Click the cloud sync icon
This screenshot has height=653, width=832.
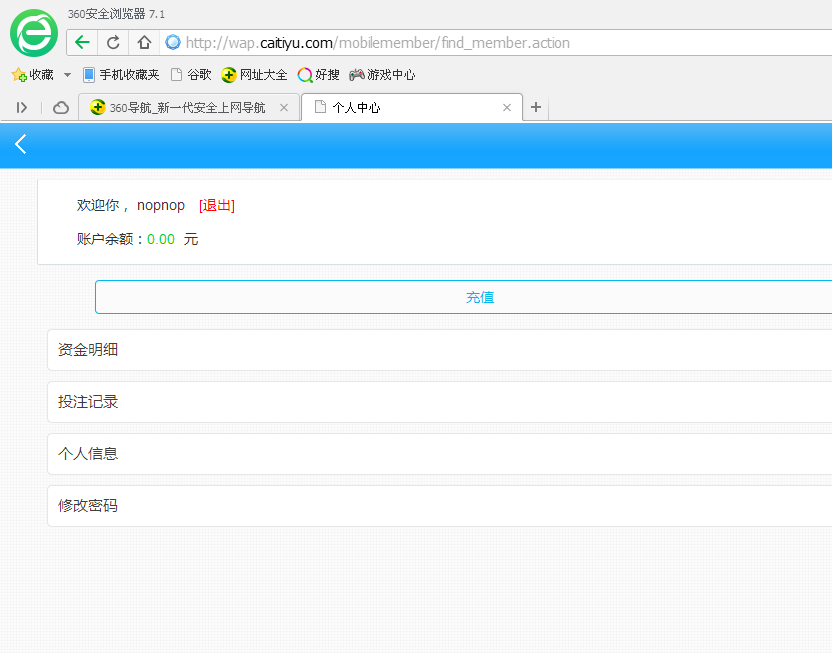coord(61,108)
